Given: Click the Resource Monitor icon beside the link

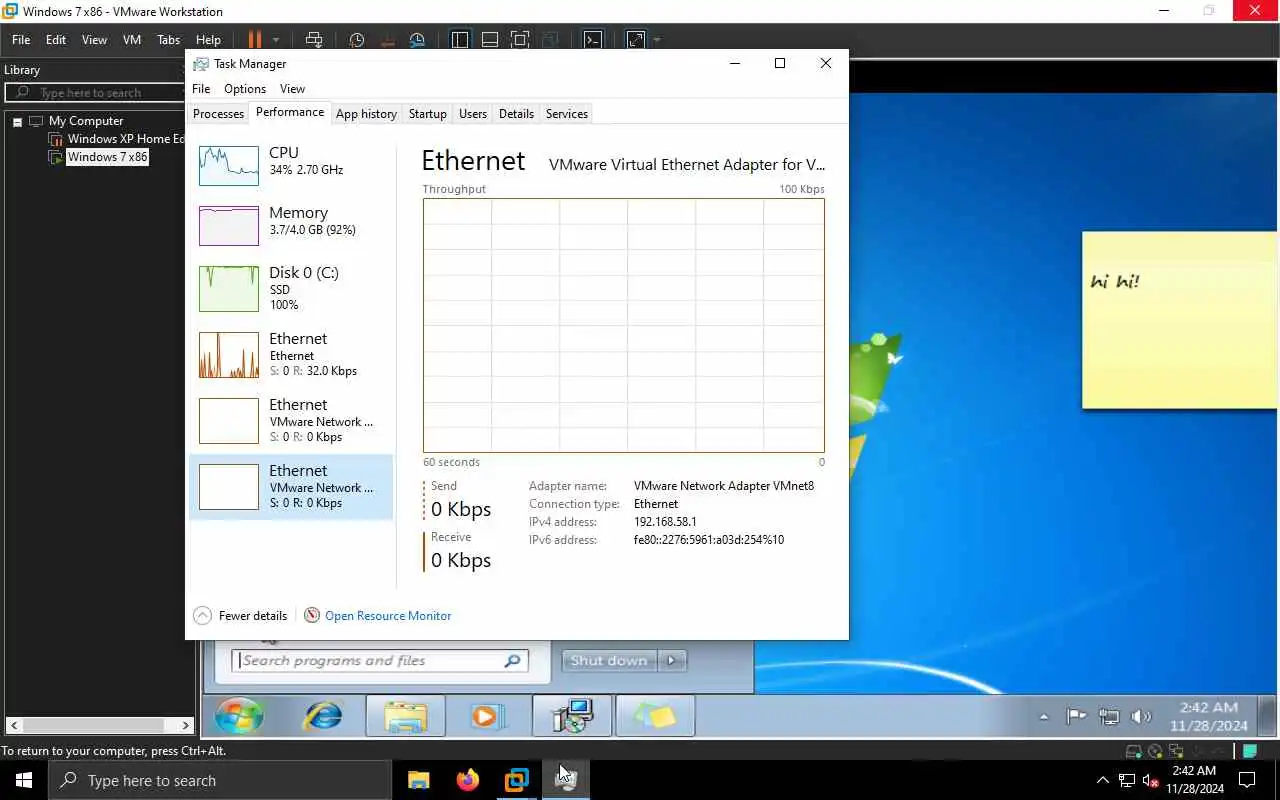Looking at the screenshot, I should click(312, 615).
